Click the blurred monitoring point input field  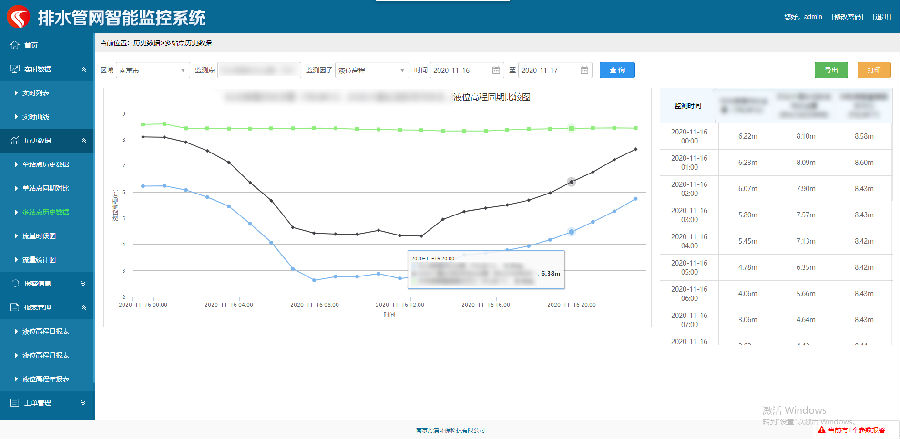point(259,70)
